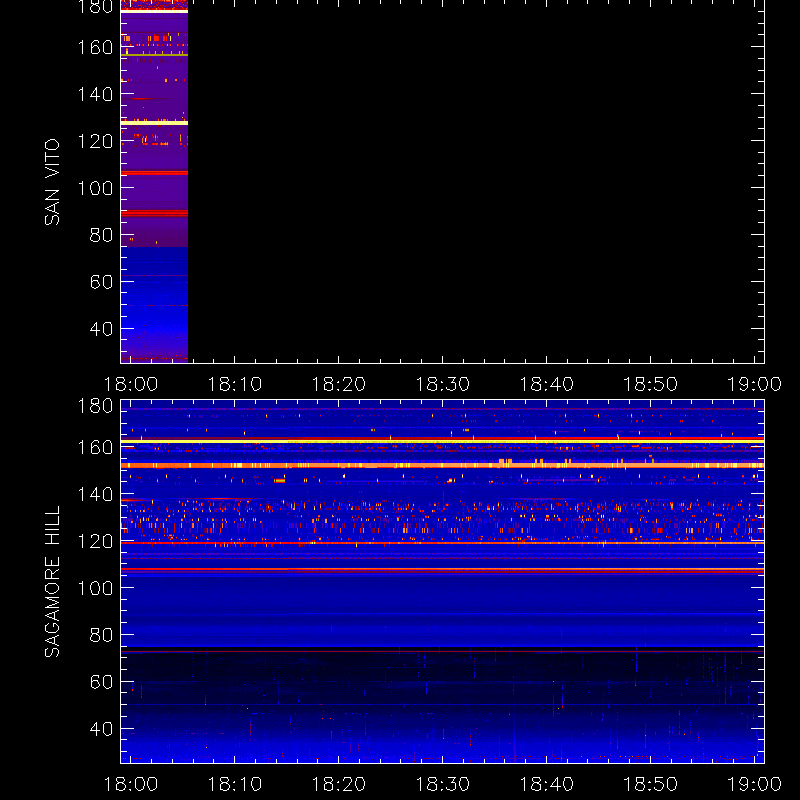800x800 pixels.
Task: Select the 120 label on Sagamore Hill axis
Action: click(x=95, y=541)
